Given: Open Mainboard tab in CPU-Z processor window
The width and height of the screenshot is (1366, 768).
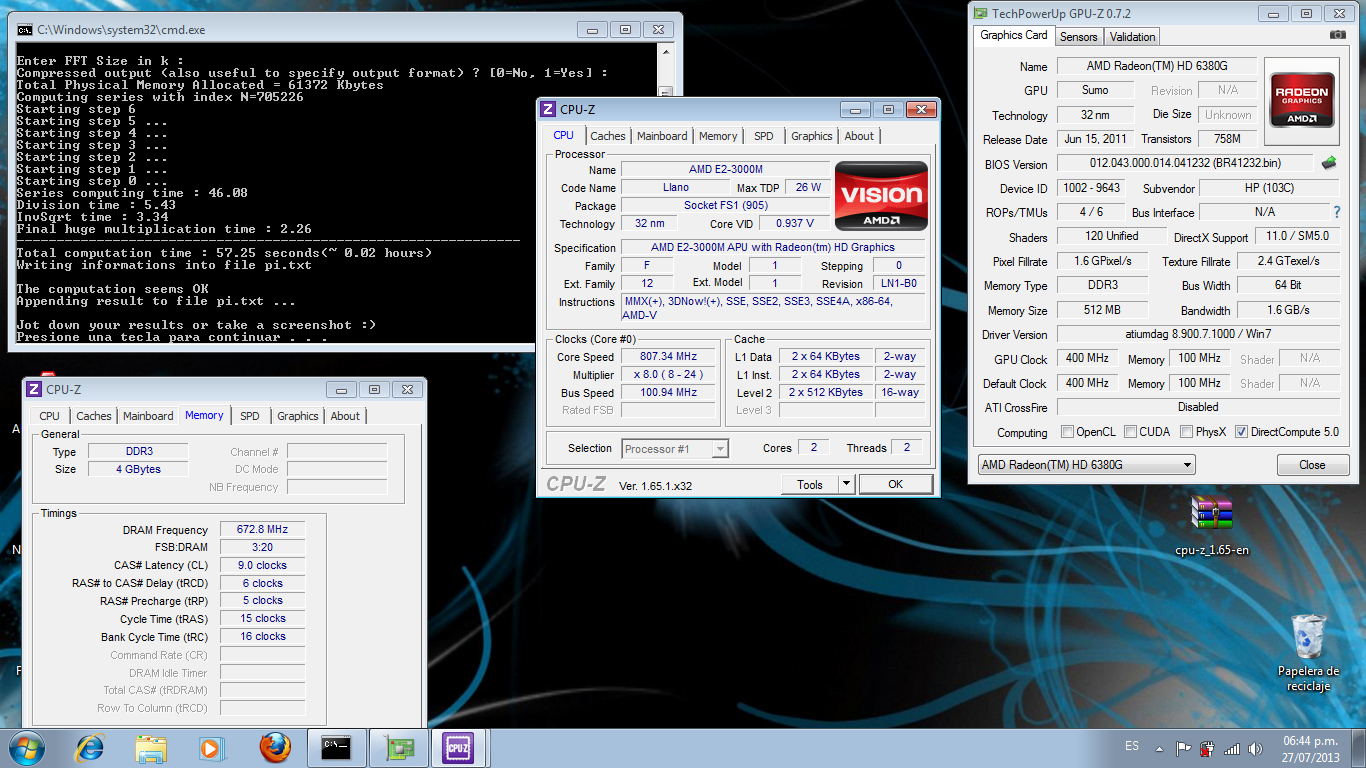Looking at the screenshot, I should [662, 136].
